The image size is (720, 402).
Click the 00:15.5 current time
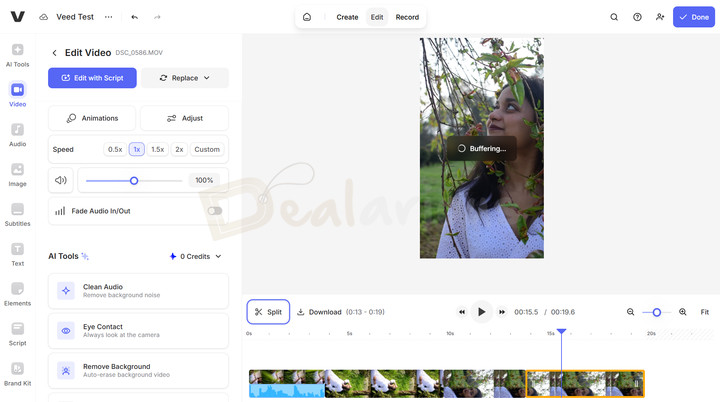(x=526, y=312)
